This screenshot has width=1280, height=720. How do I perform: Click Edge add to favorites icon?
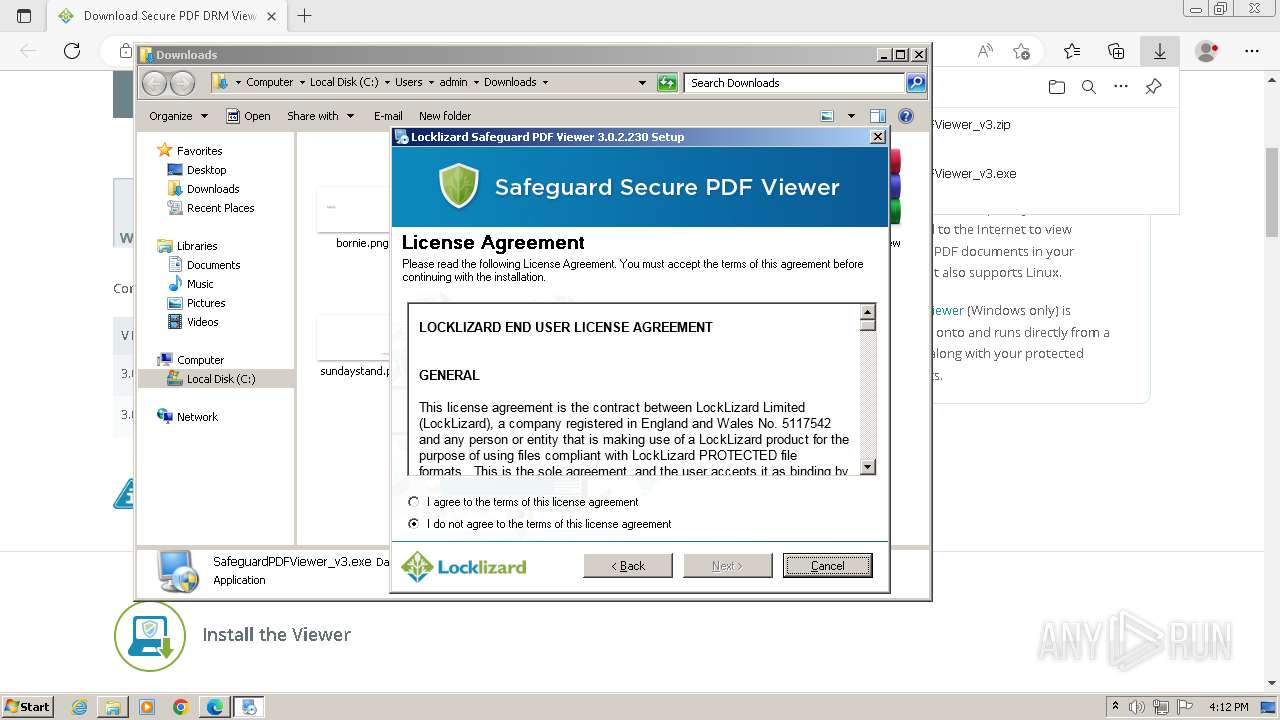pos(1021,51)
